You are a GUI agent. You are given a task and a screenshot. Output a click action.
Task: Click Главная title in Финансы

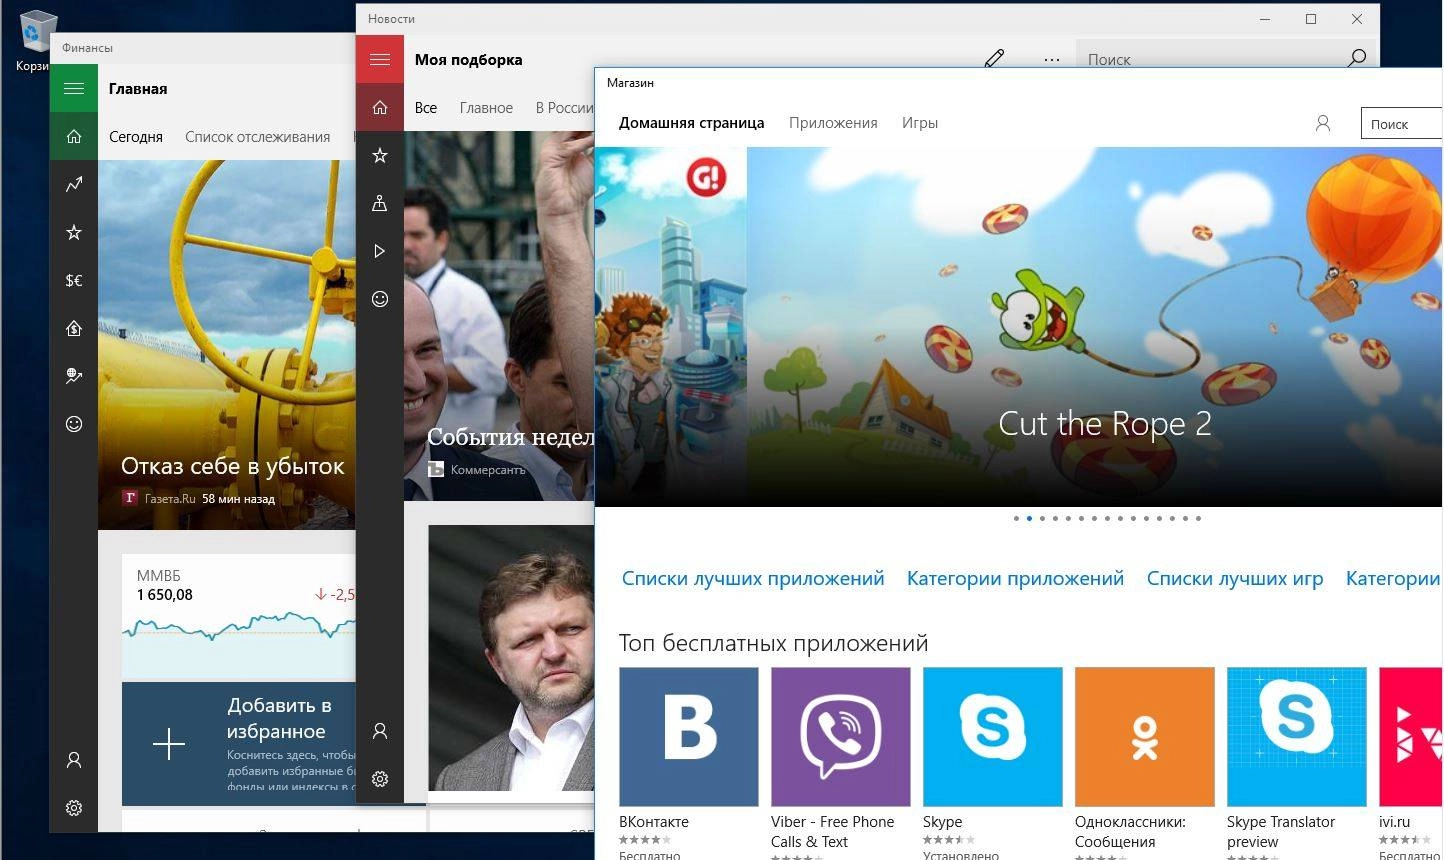pos(138,89)
